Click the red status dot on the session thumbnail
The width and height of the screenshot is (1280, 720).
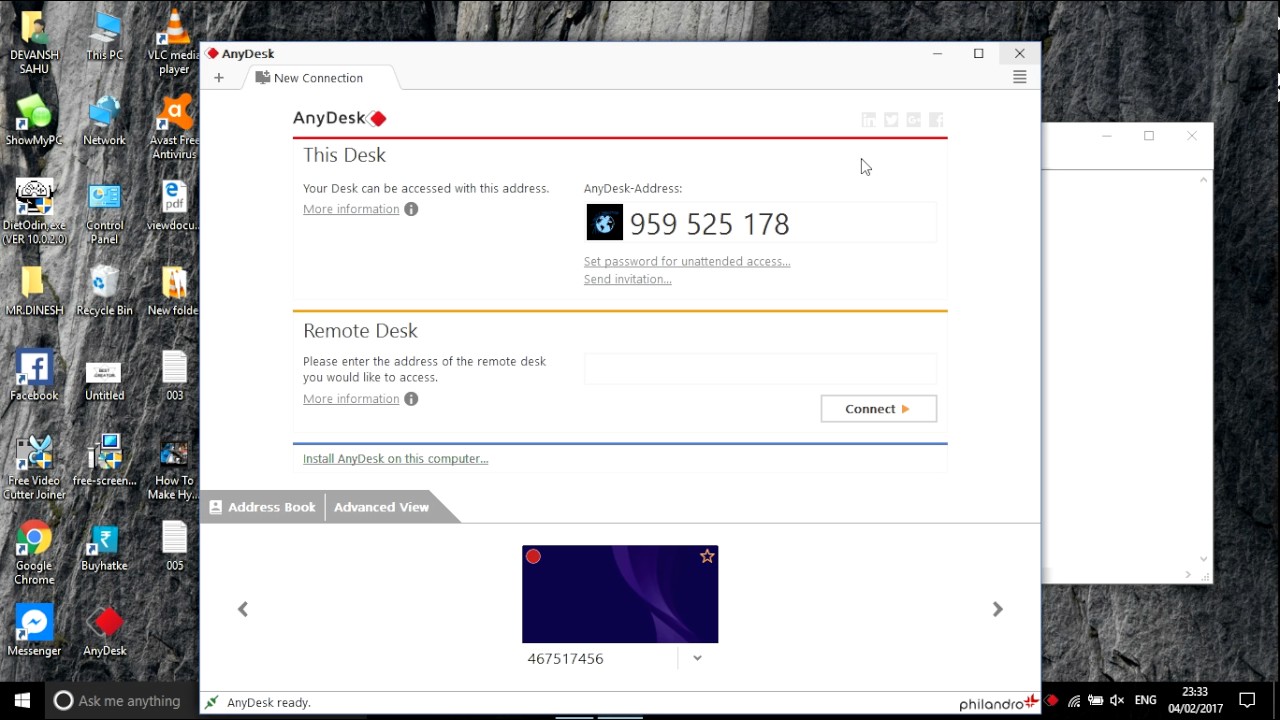[x=533, y=556]
